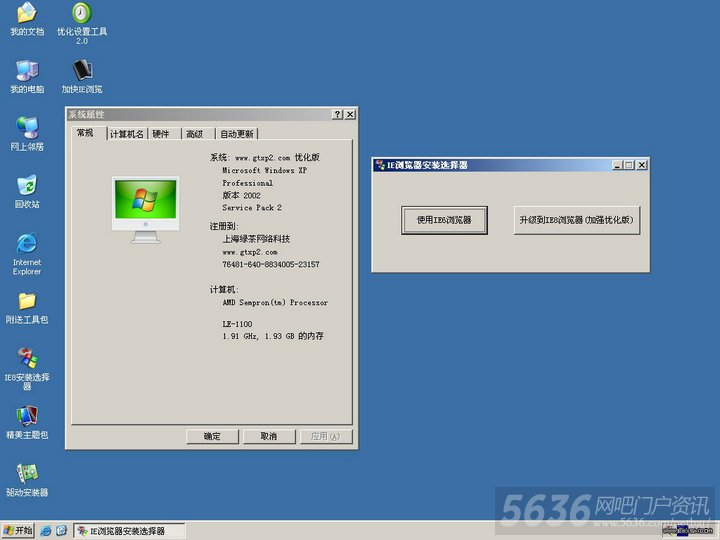
Task: Click the text "LE-1100"
Action: pyautogui.click(x=237, y=324)
